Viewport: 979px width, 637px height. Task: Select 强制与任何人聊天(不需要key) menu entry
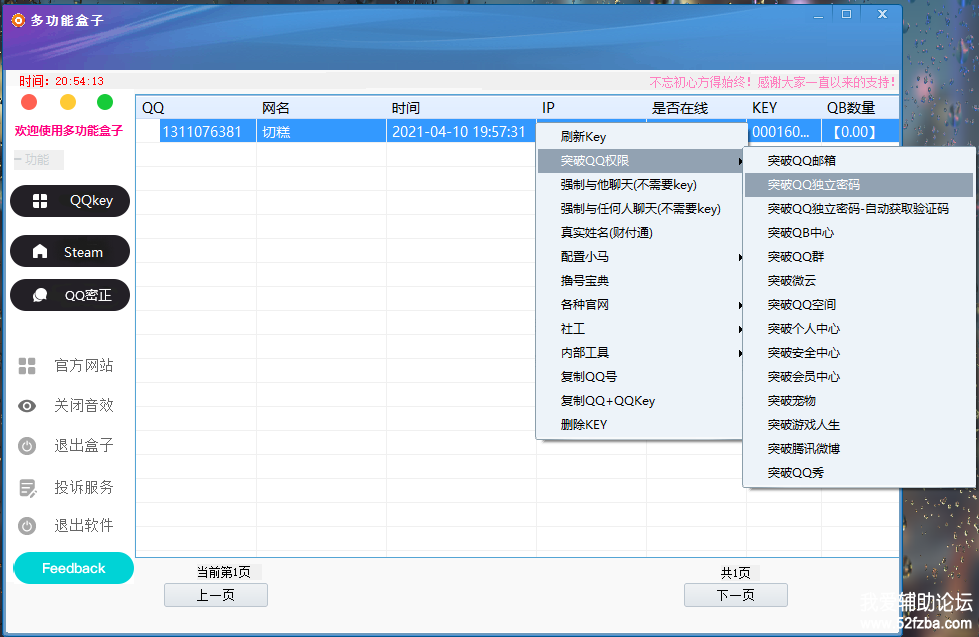(x=640, y=209)
